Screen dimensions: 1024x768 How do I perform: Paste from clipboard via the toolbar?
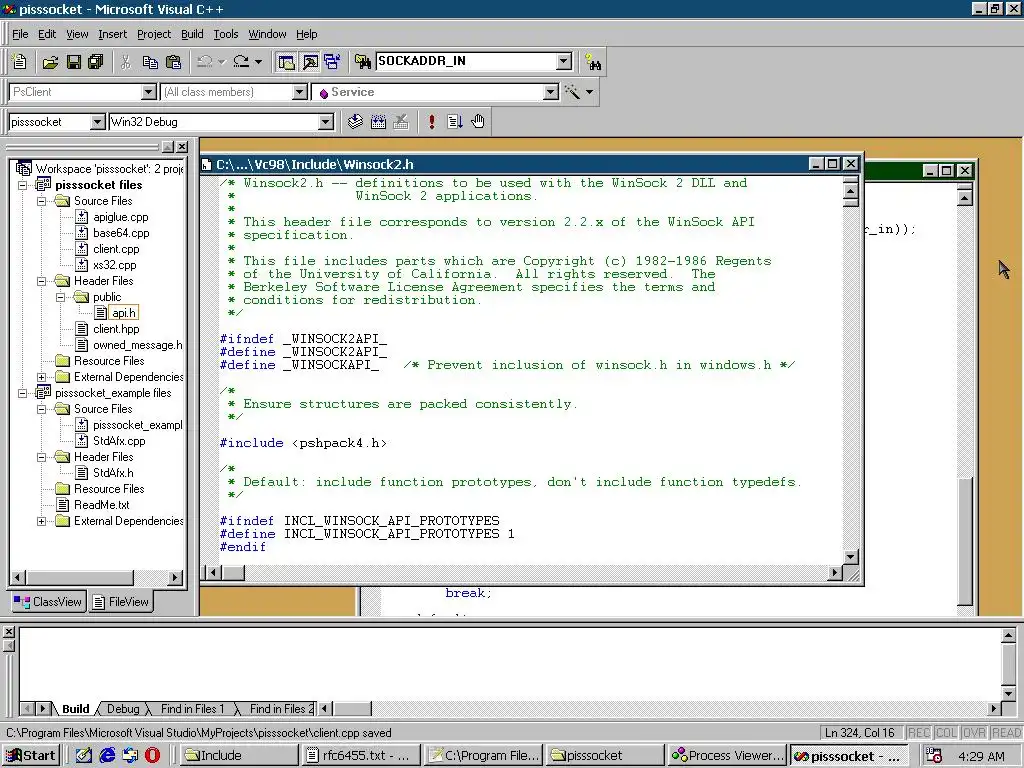[173, 62]
